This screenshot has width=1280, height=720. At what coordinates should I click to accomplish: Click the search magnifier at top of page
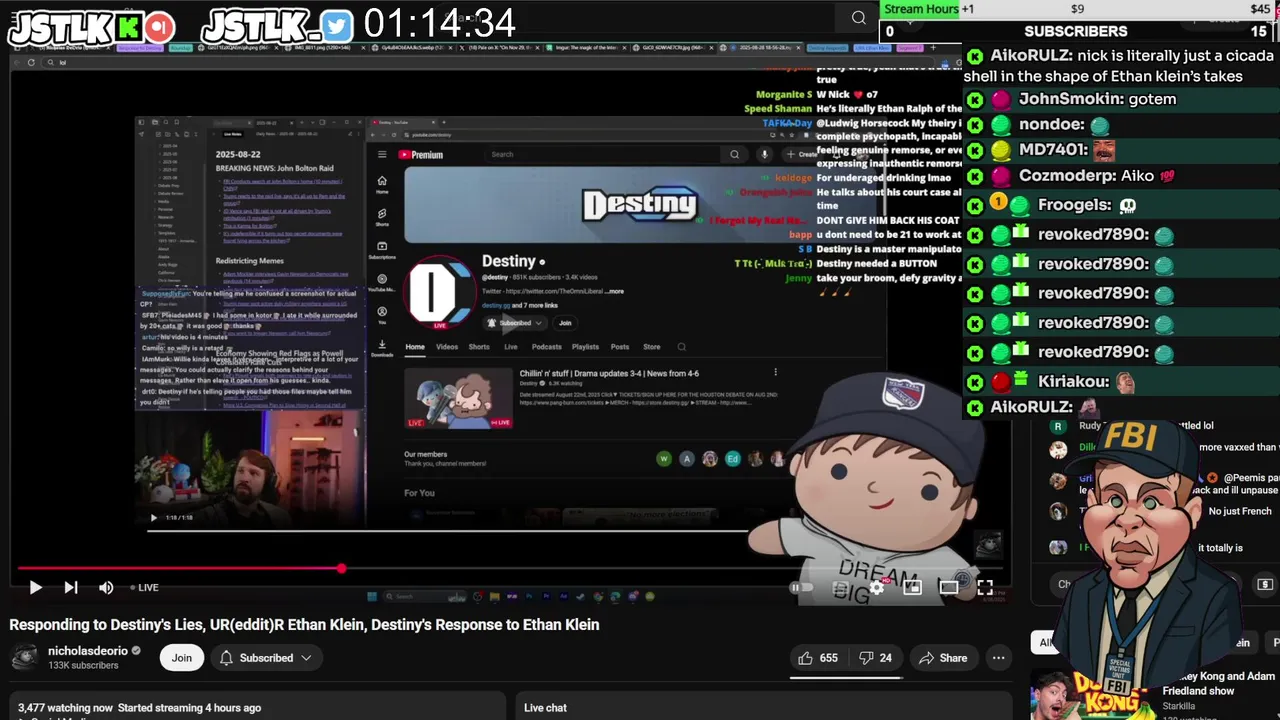[x=858, y=18]
